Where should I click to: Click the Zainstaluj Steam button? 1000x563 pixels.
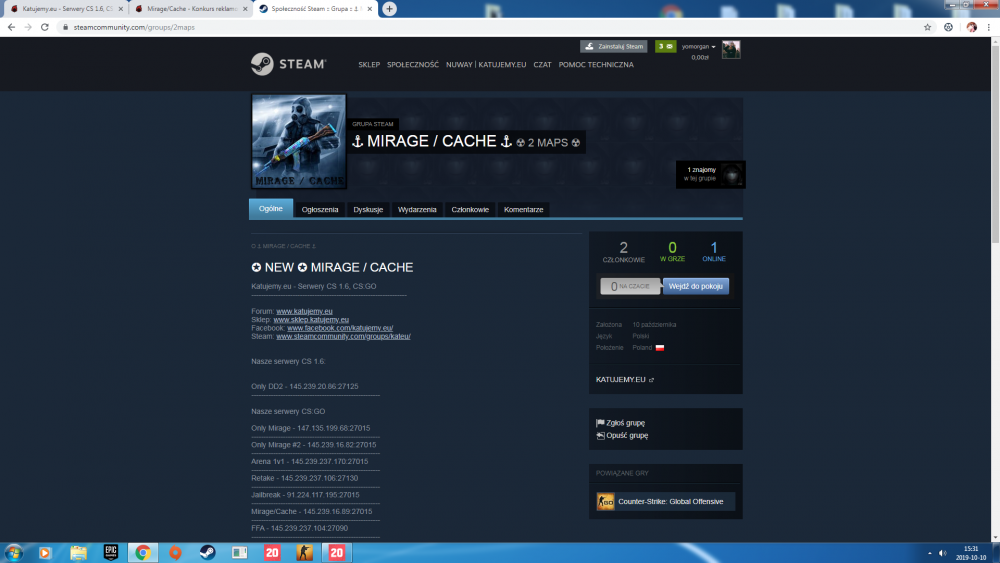click(x=614, y=47)
